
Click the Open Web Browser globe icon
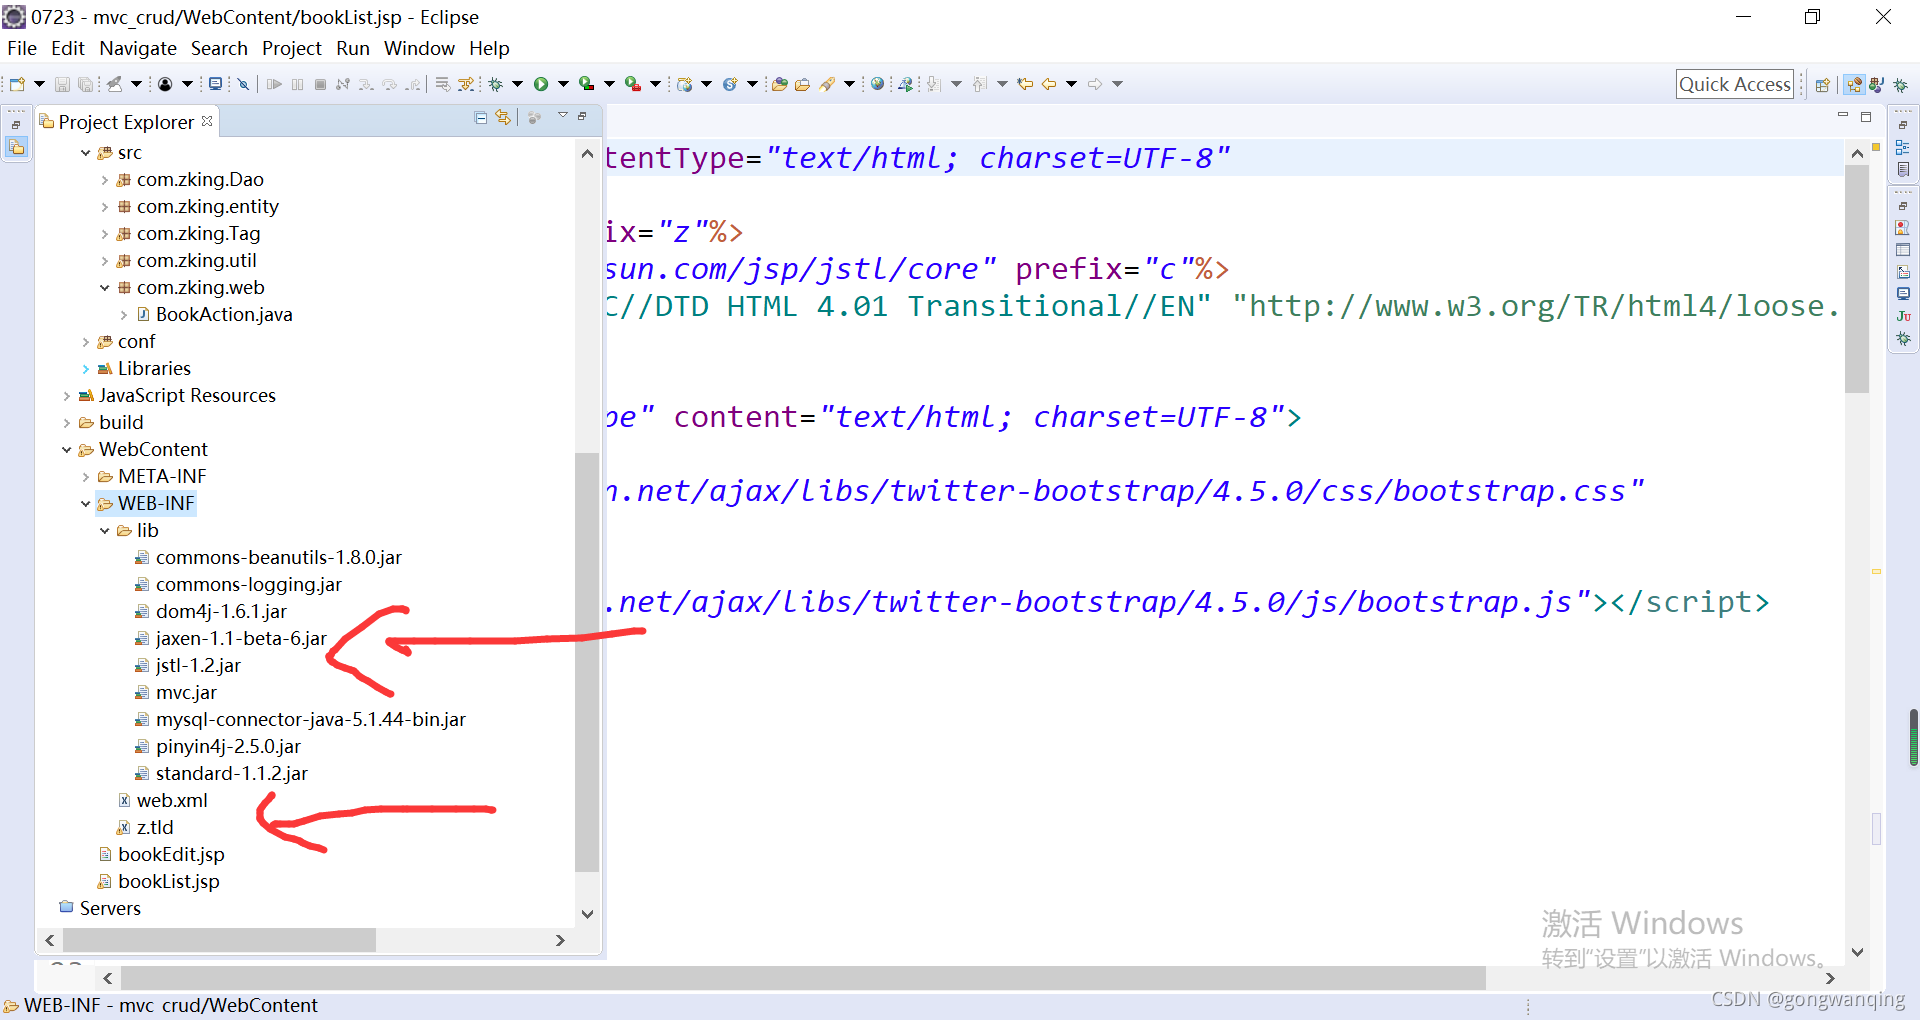pyautogui.click(x=877, y=84)
